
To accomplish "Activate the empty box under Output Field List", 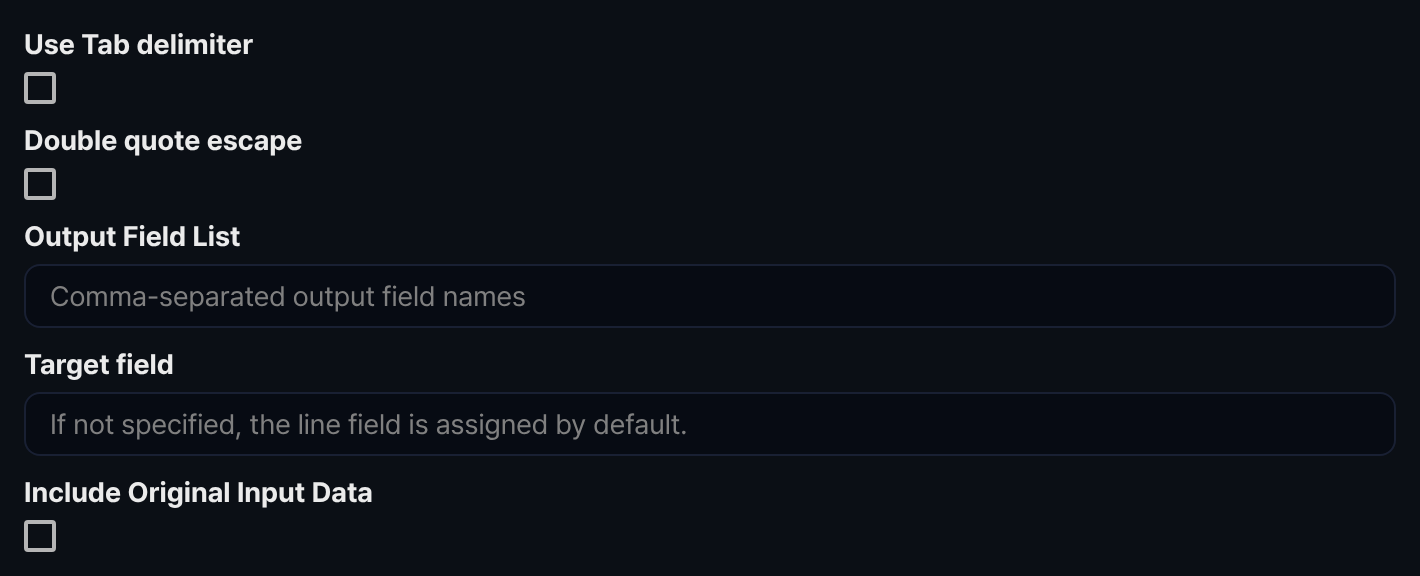I will 709,296.
